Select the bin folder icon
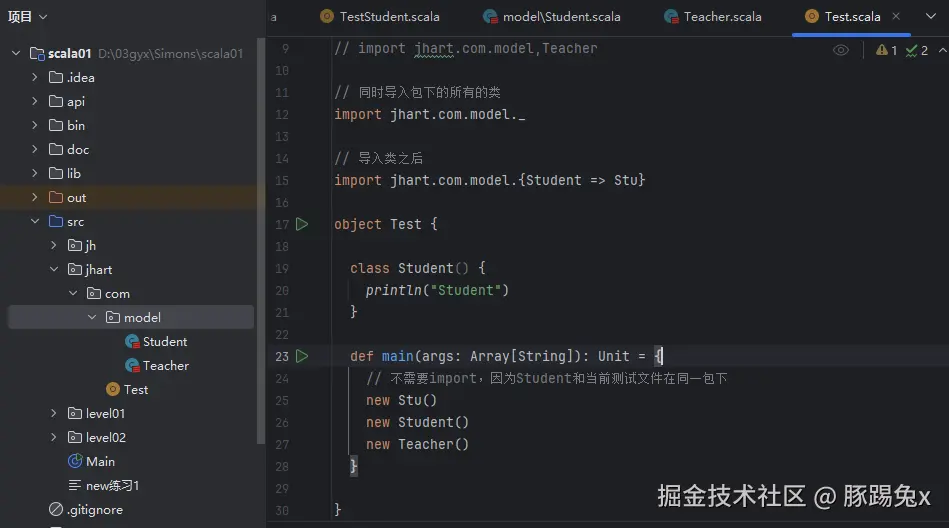The image size is (949, 528). (x=56, y=125)
